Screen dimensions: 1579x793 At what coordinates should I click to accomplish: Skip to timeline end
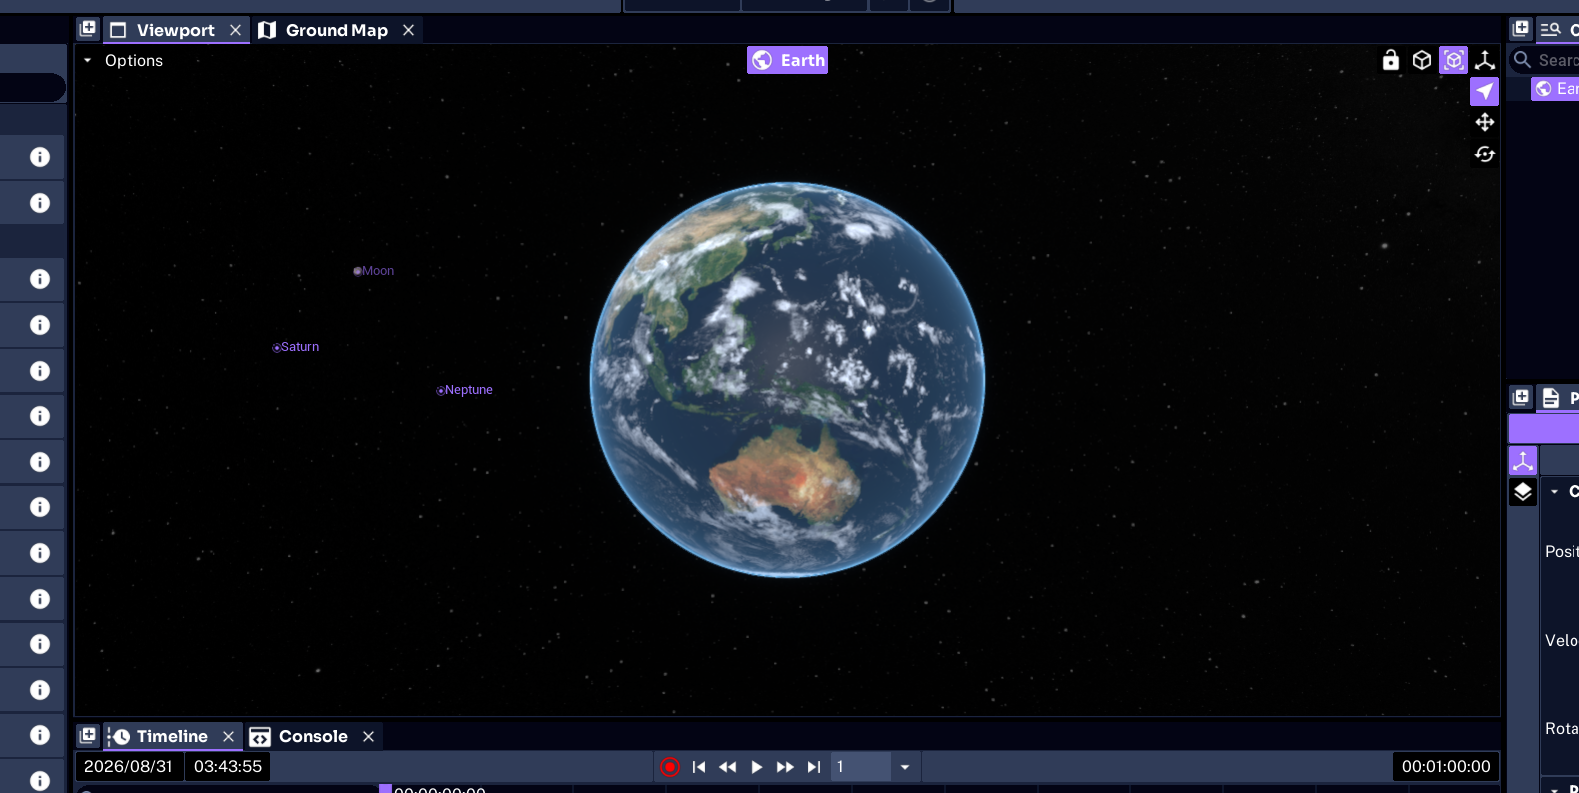click(814, 767)
